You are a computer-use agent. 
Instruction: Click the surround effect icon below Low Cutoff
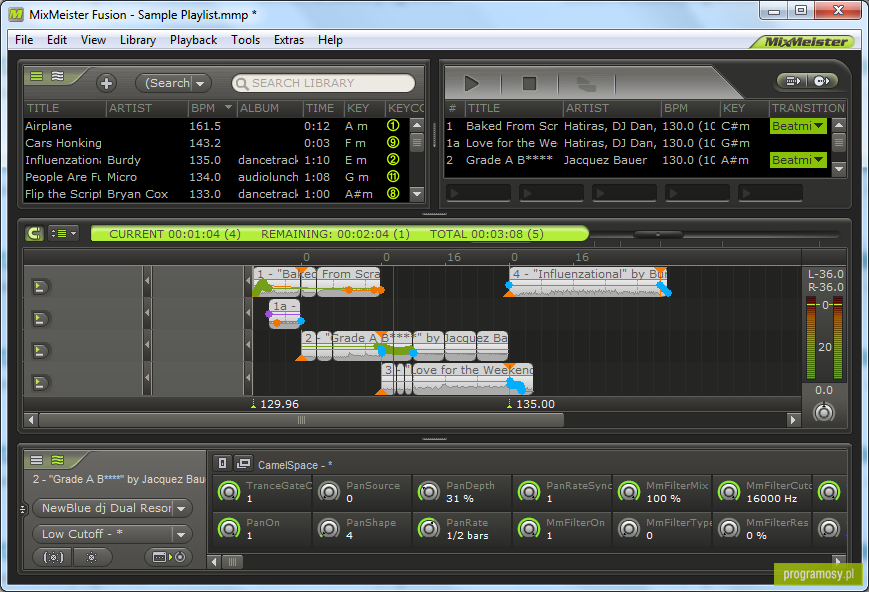click(x=53, y=557)
